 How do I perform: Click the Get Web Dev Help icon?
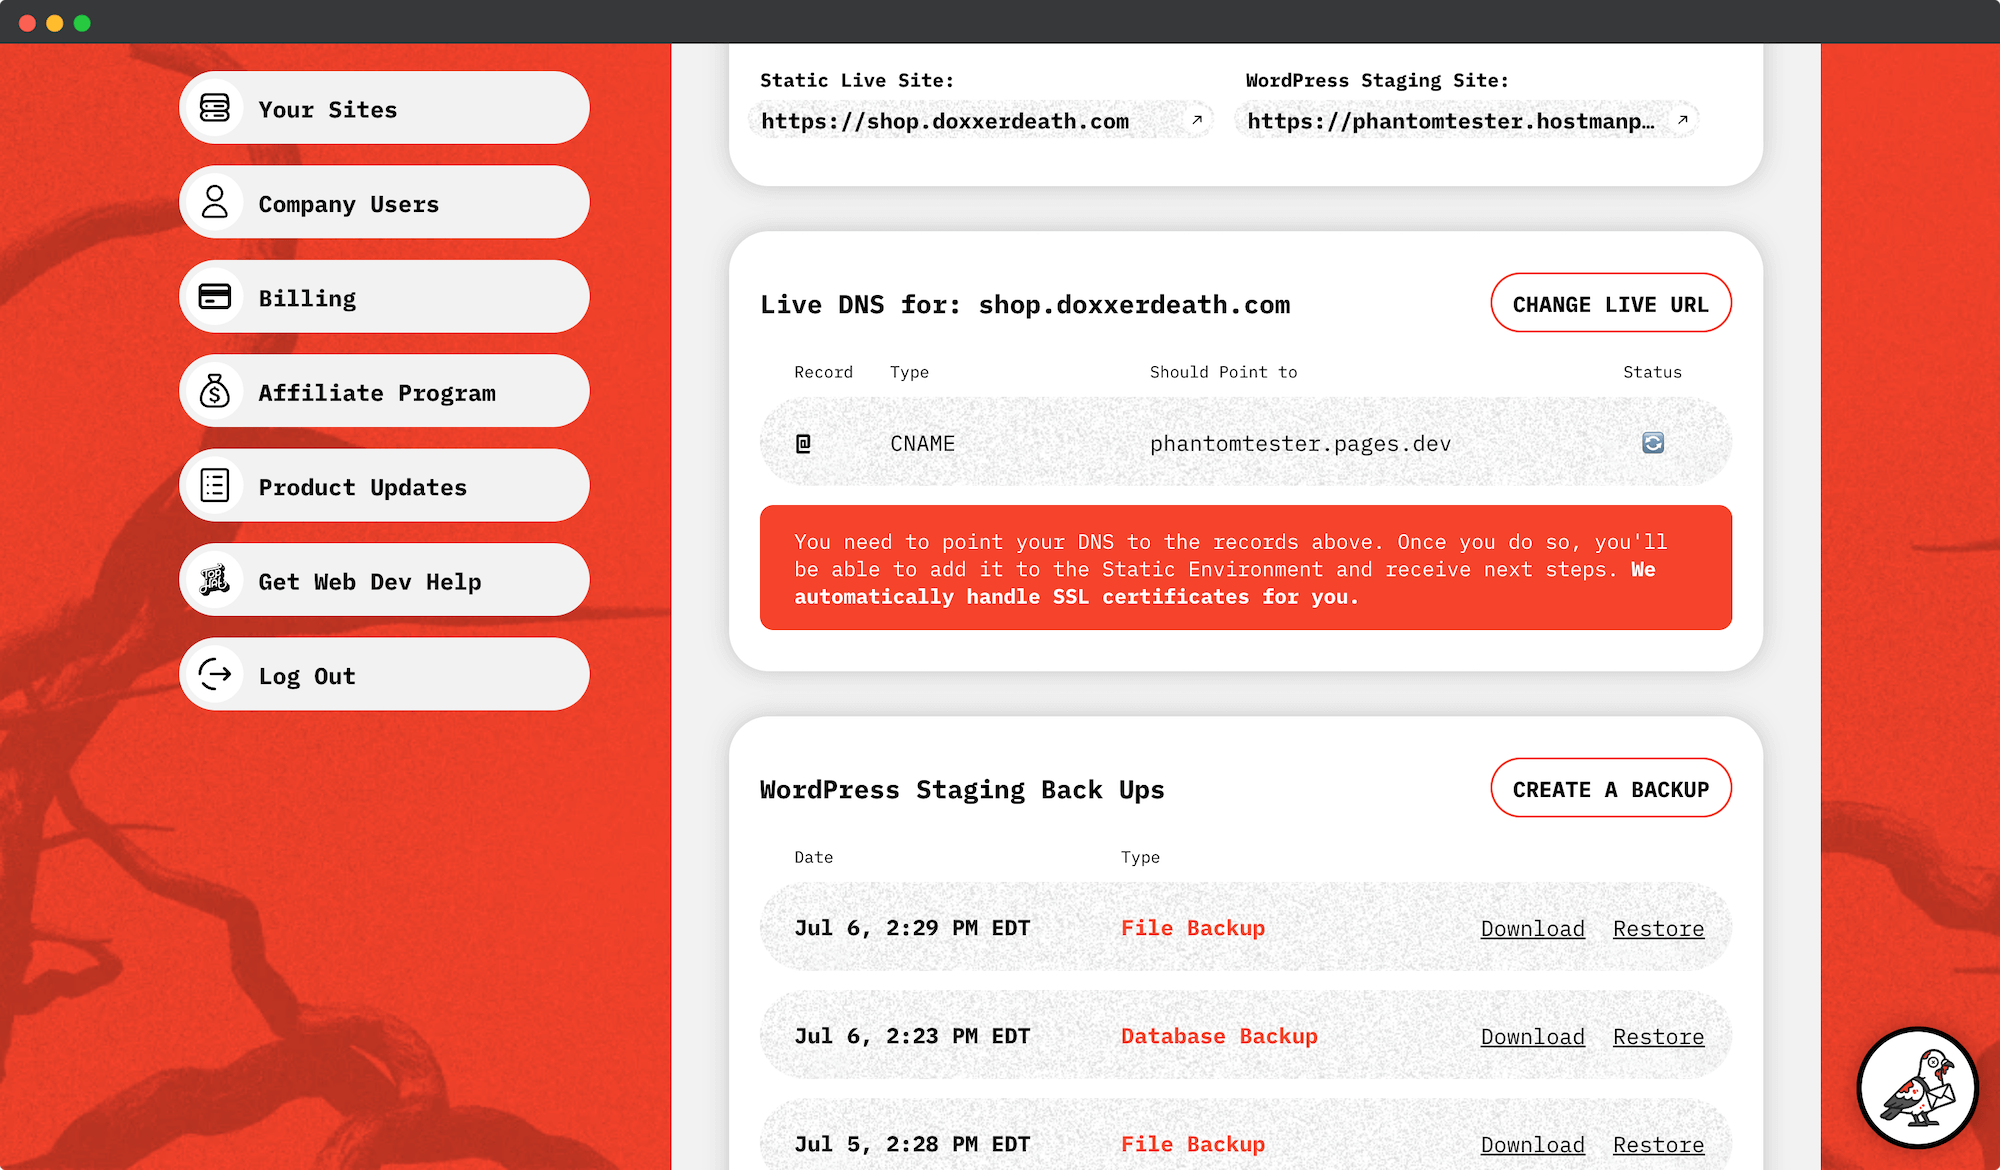(x=215, y=580)
